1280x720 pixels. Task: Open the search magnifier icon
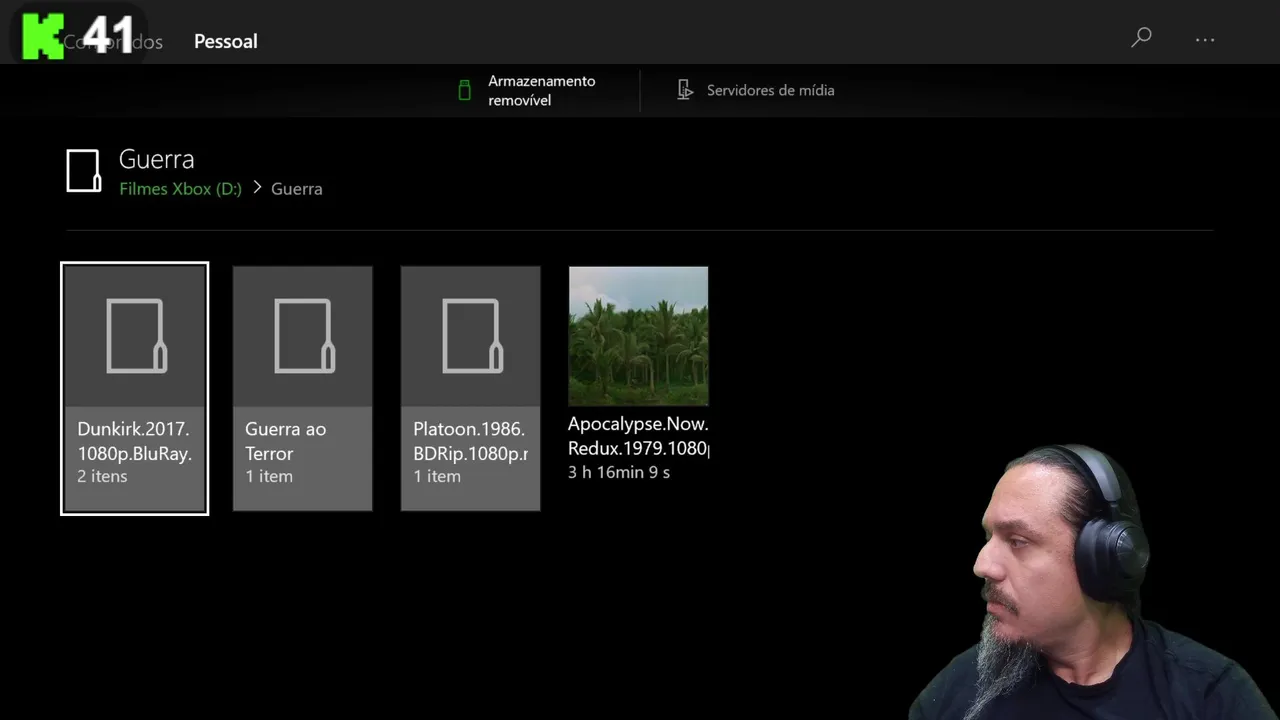click(1141, 38)
